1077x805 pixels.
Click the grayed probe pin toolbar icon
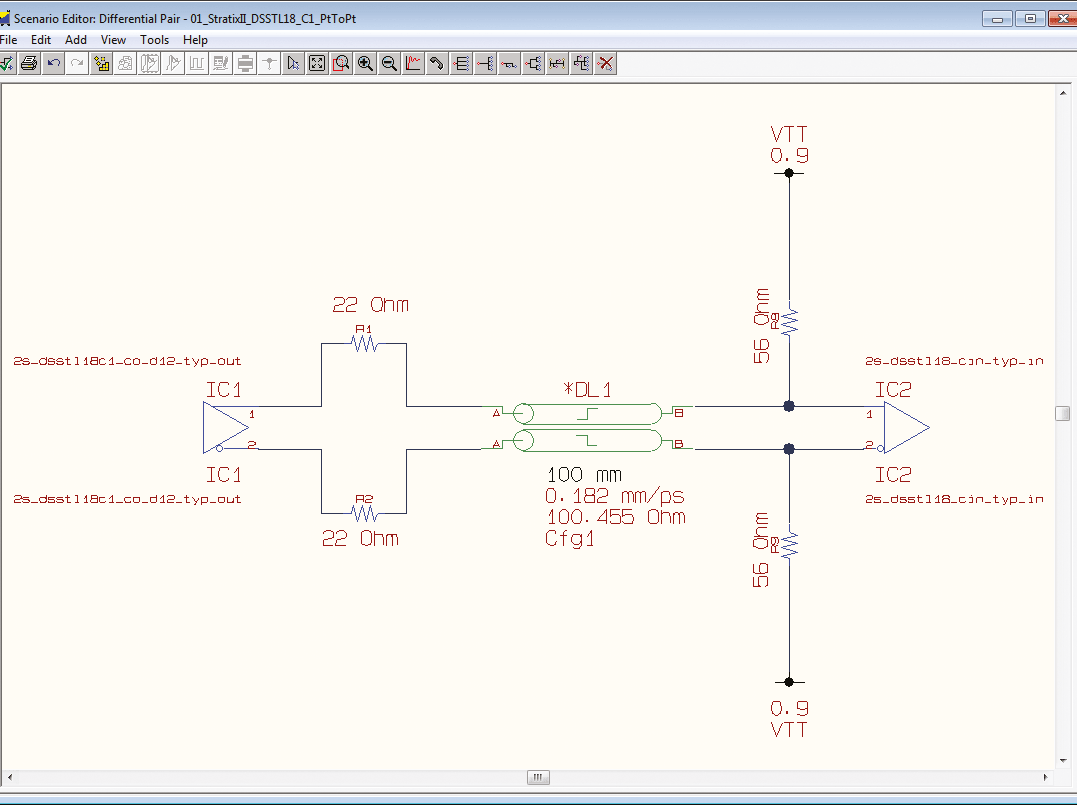click(x=269, y=64)
